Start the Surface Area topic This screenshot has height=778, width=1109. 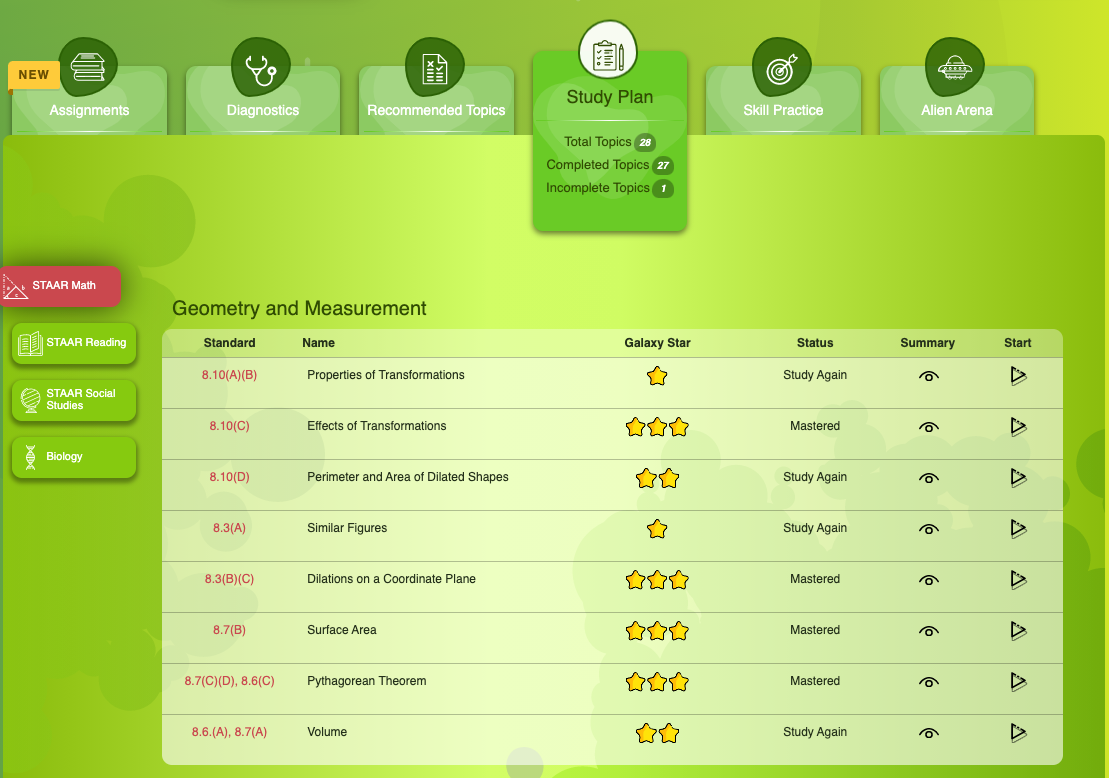pyautogui.click(x=1018, y=630)
